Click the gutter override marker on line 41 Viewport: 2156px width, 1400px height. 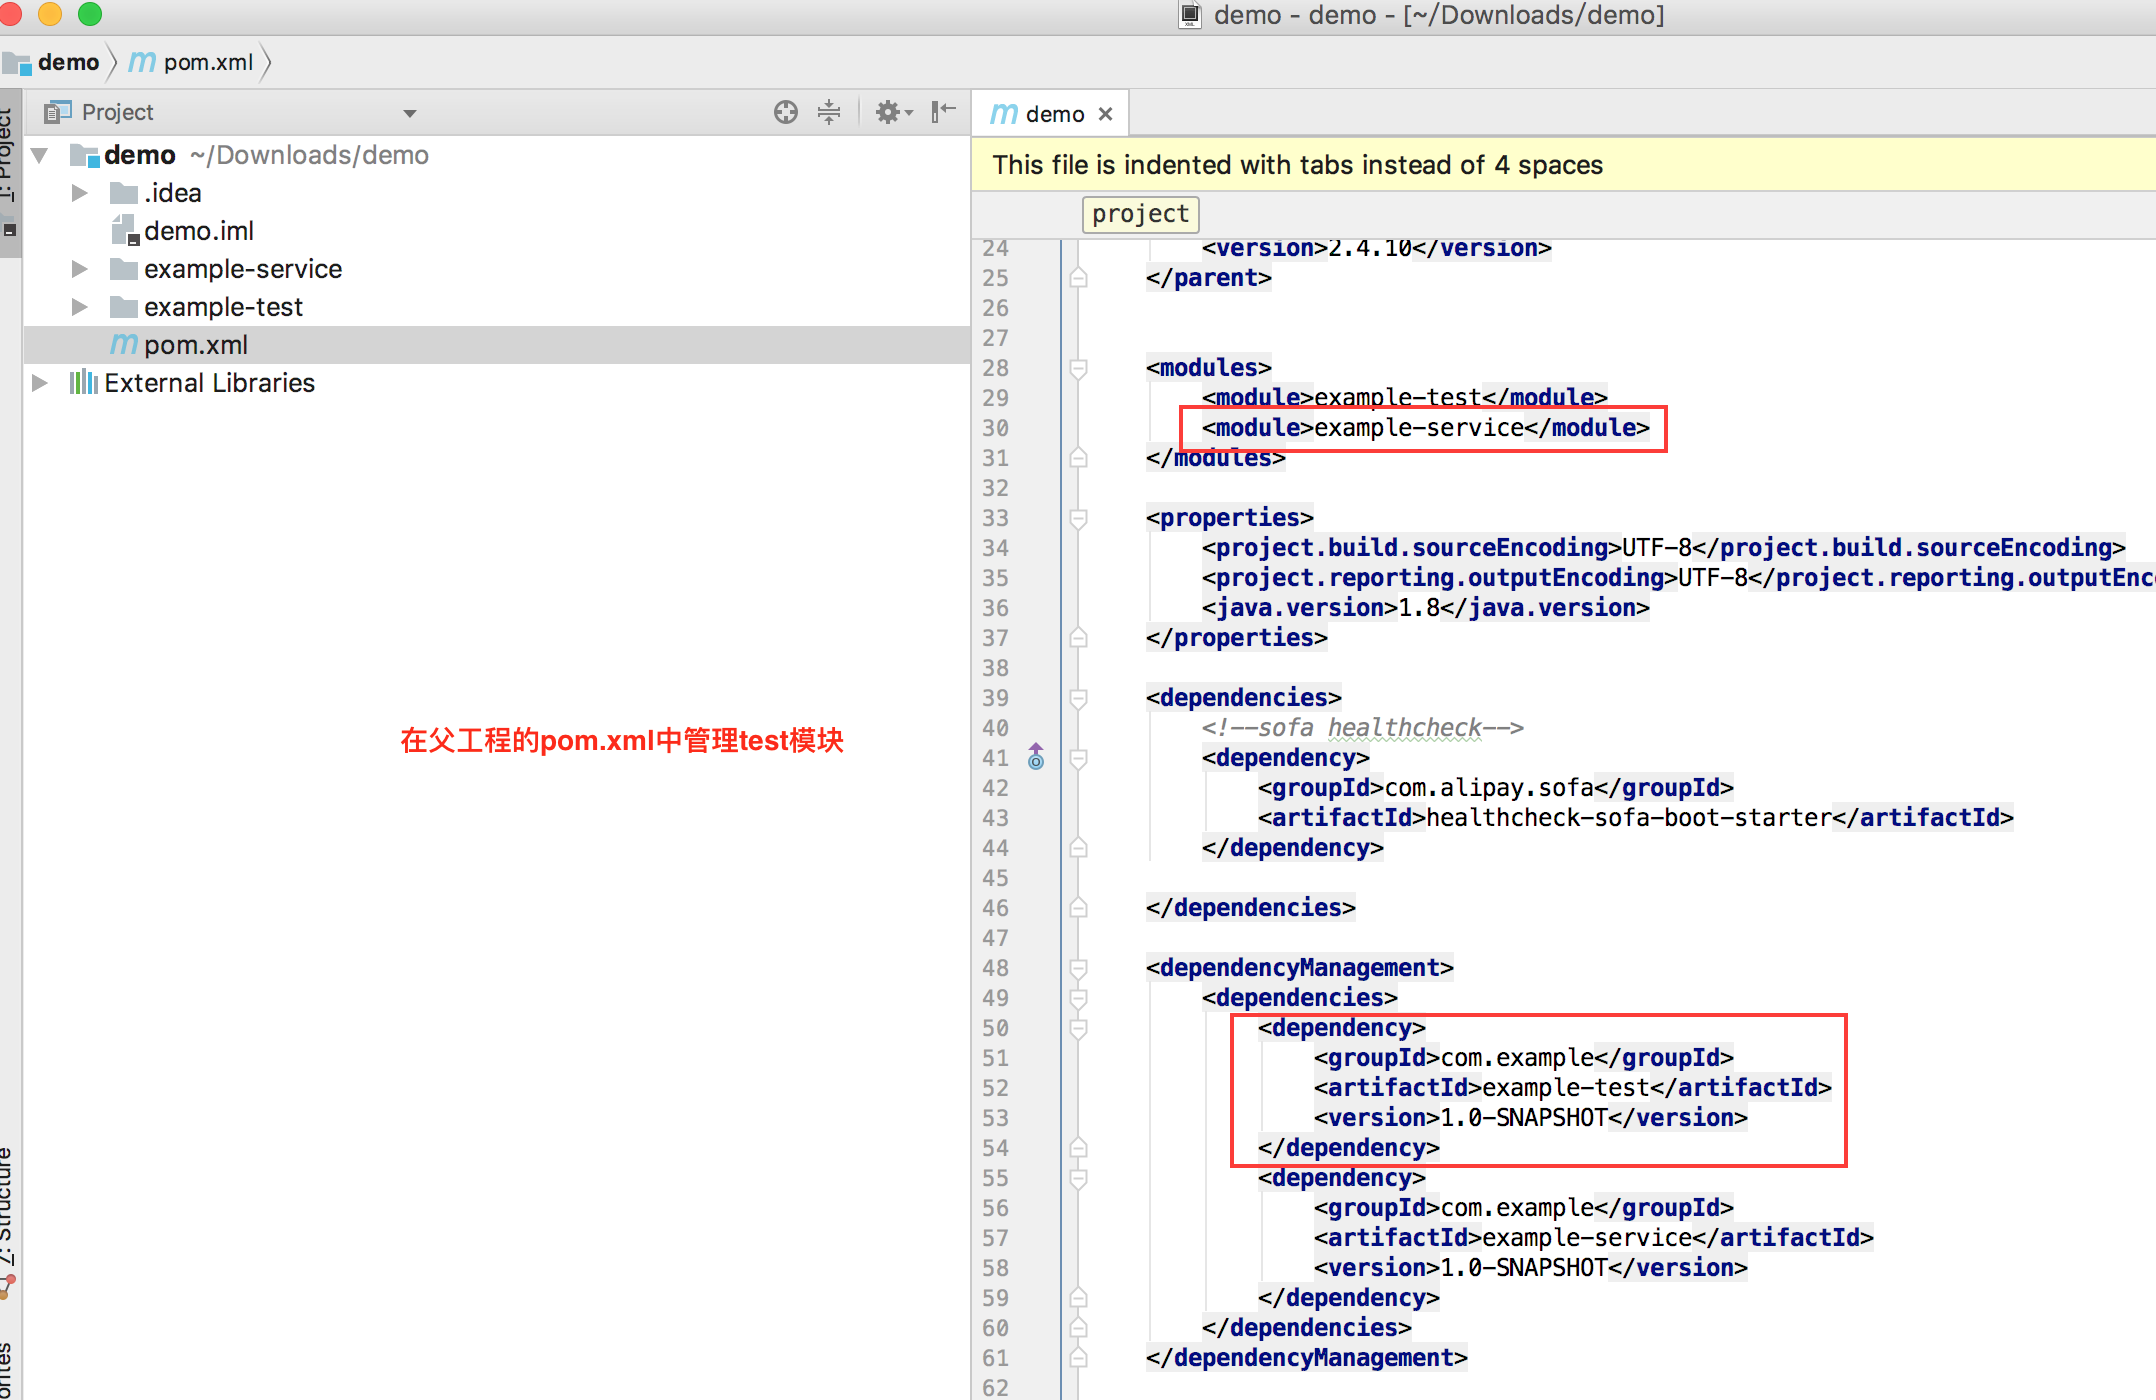[x=1036, y=758]
